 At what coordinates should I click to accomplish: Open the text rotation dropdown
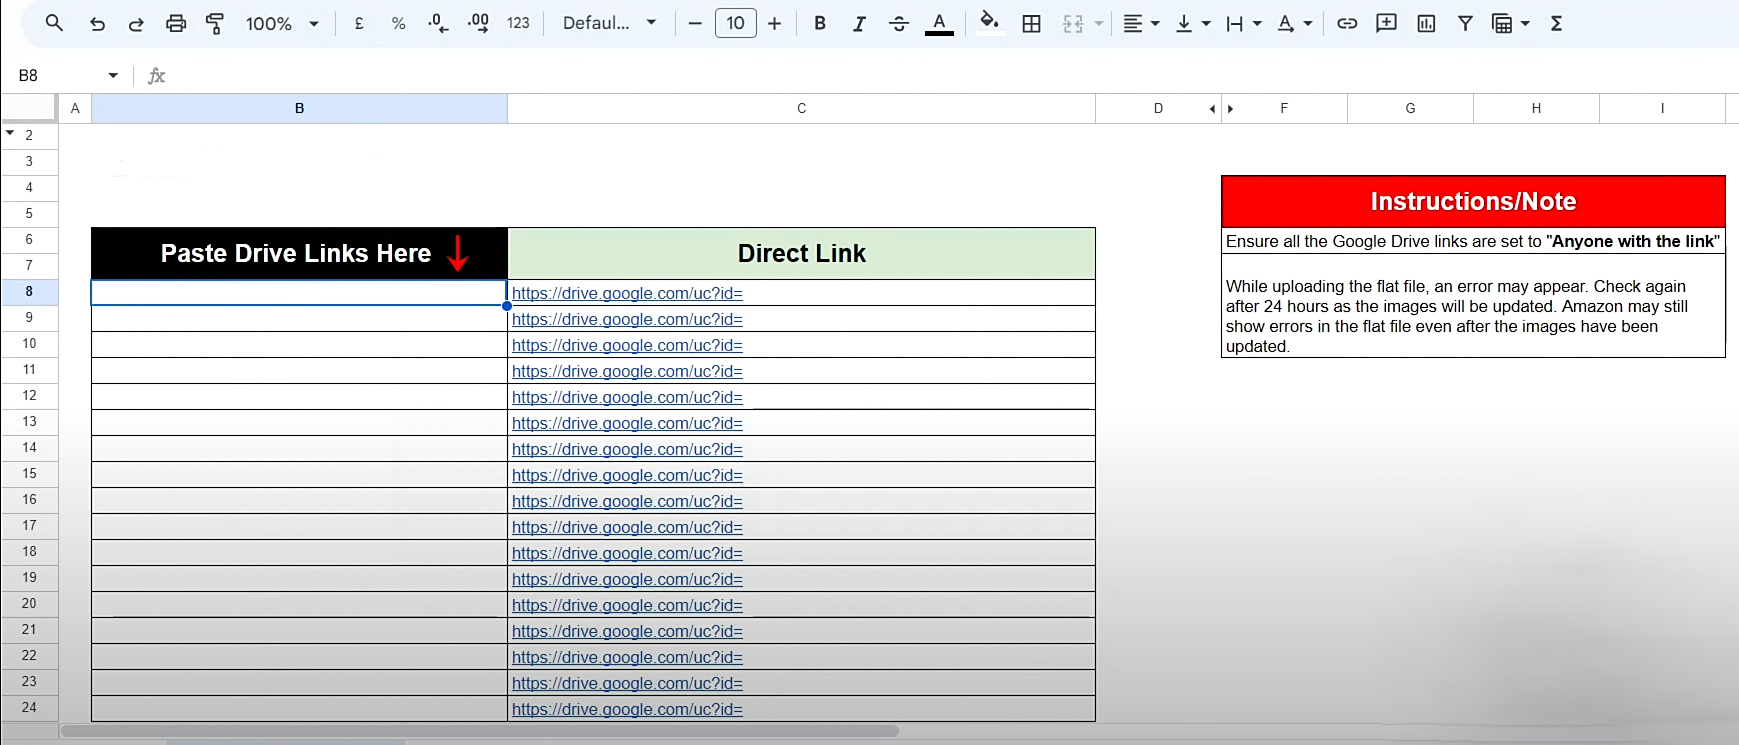click(x=1294, y=23)
